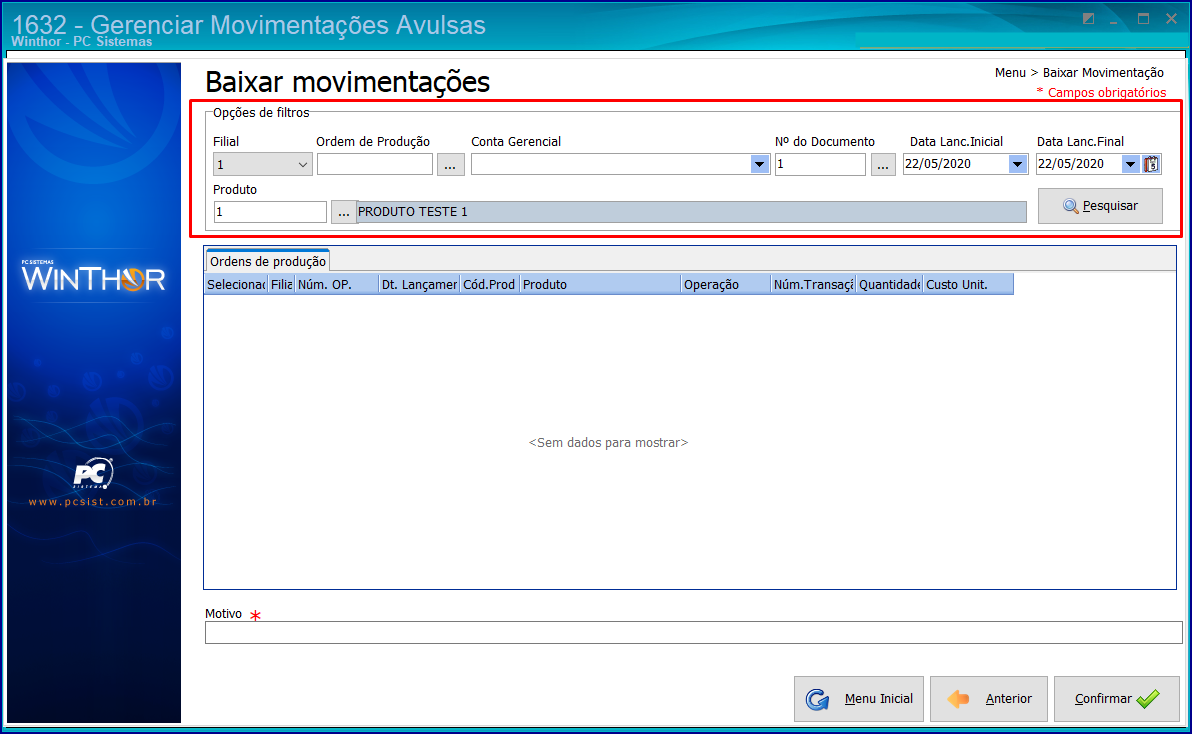
Task: Sort by Quantidade column header
Action: [x=889, y=284]
